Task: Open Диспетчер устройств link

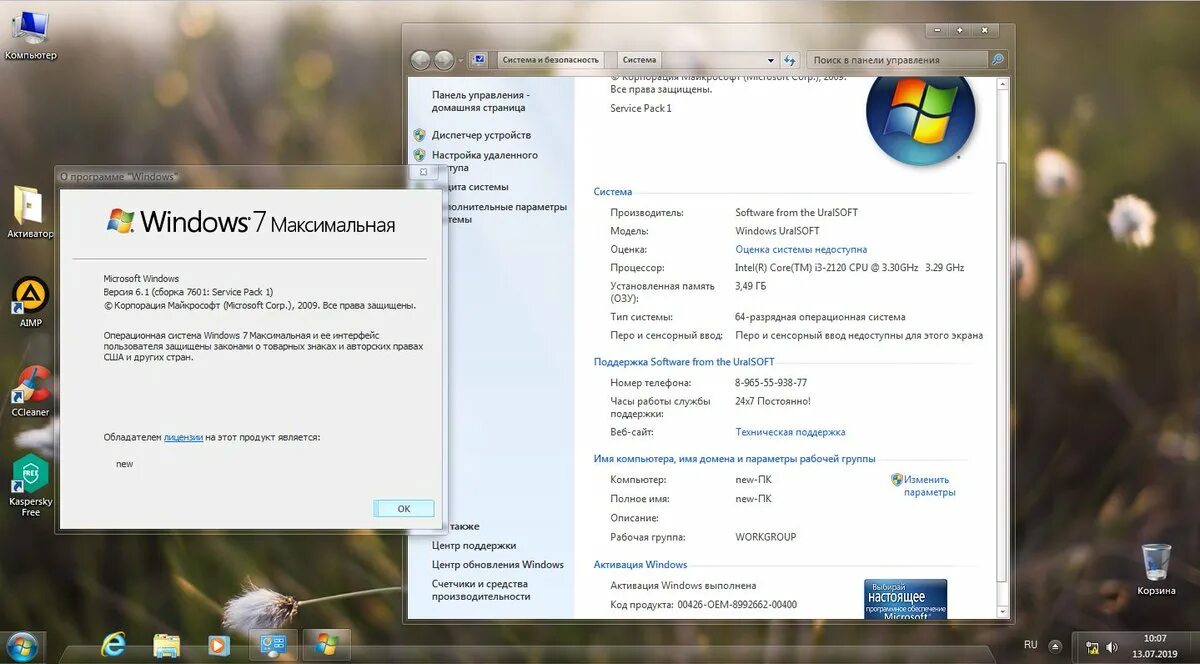Action: 481,135
